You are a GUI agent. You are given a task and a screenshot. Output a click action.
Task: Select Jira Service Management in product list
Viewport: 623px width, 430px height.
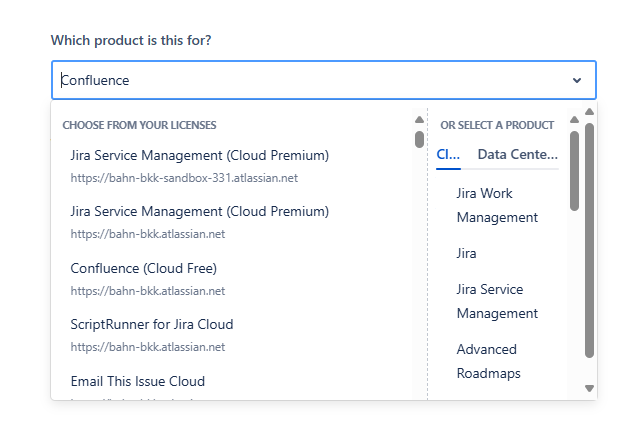pos(497,301)
